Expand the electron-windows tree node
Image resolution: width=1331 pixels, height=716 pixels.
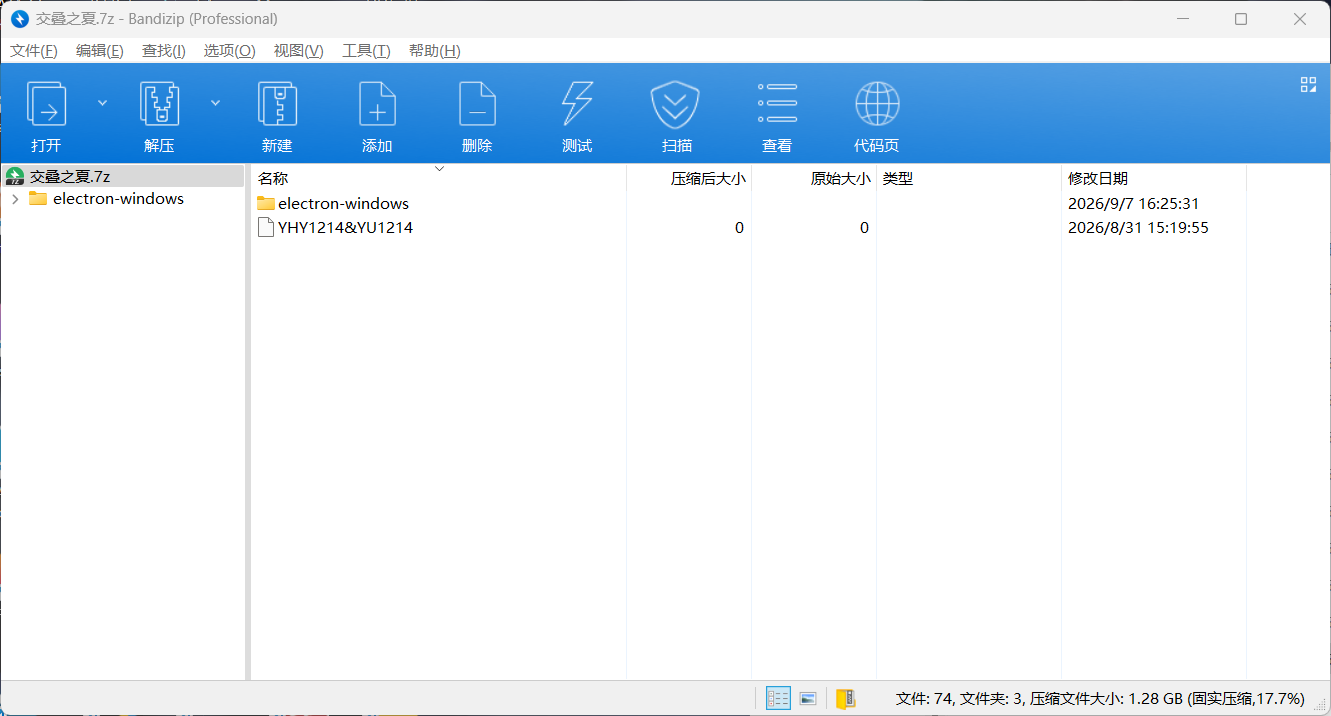15,199
